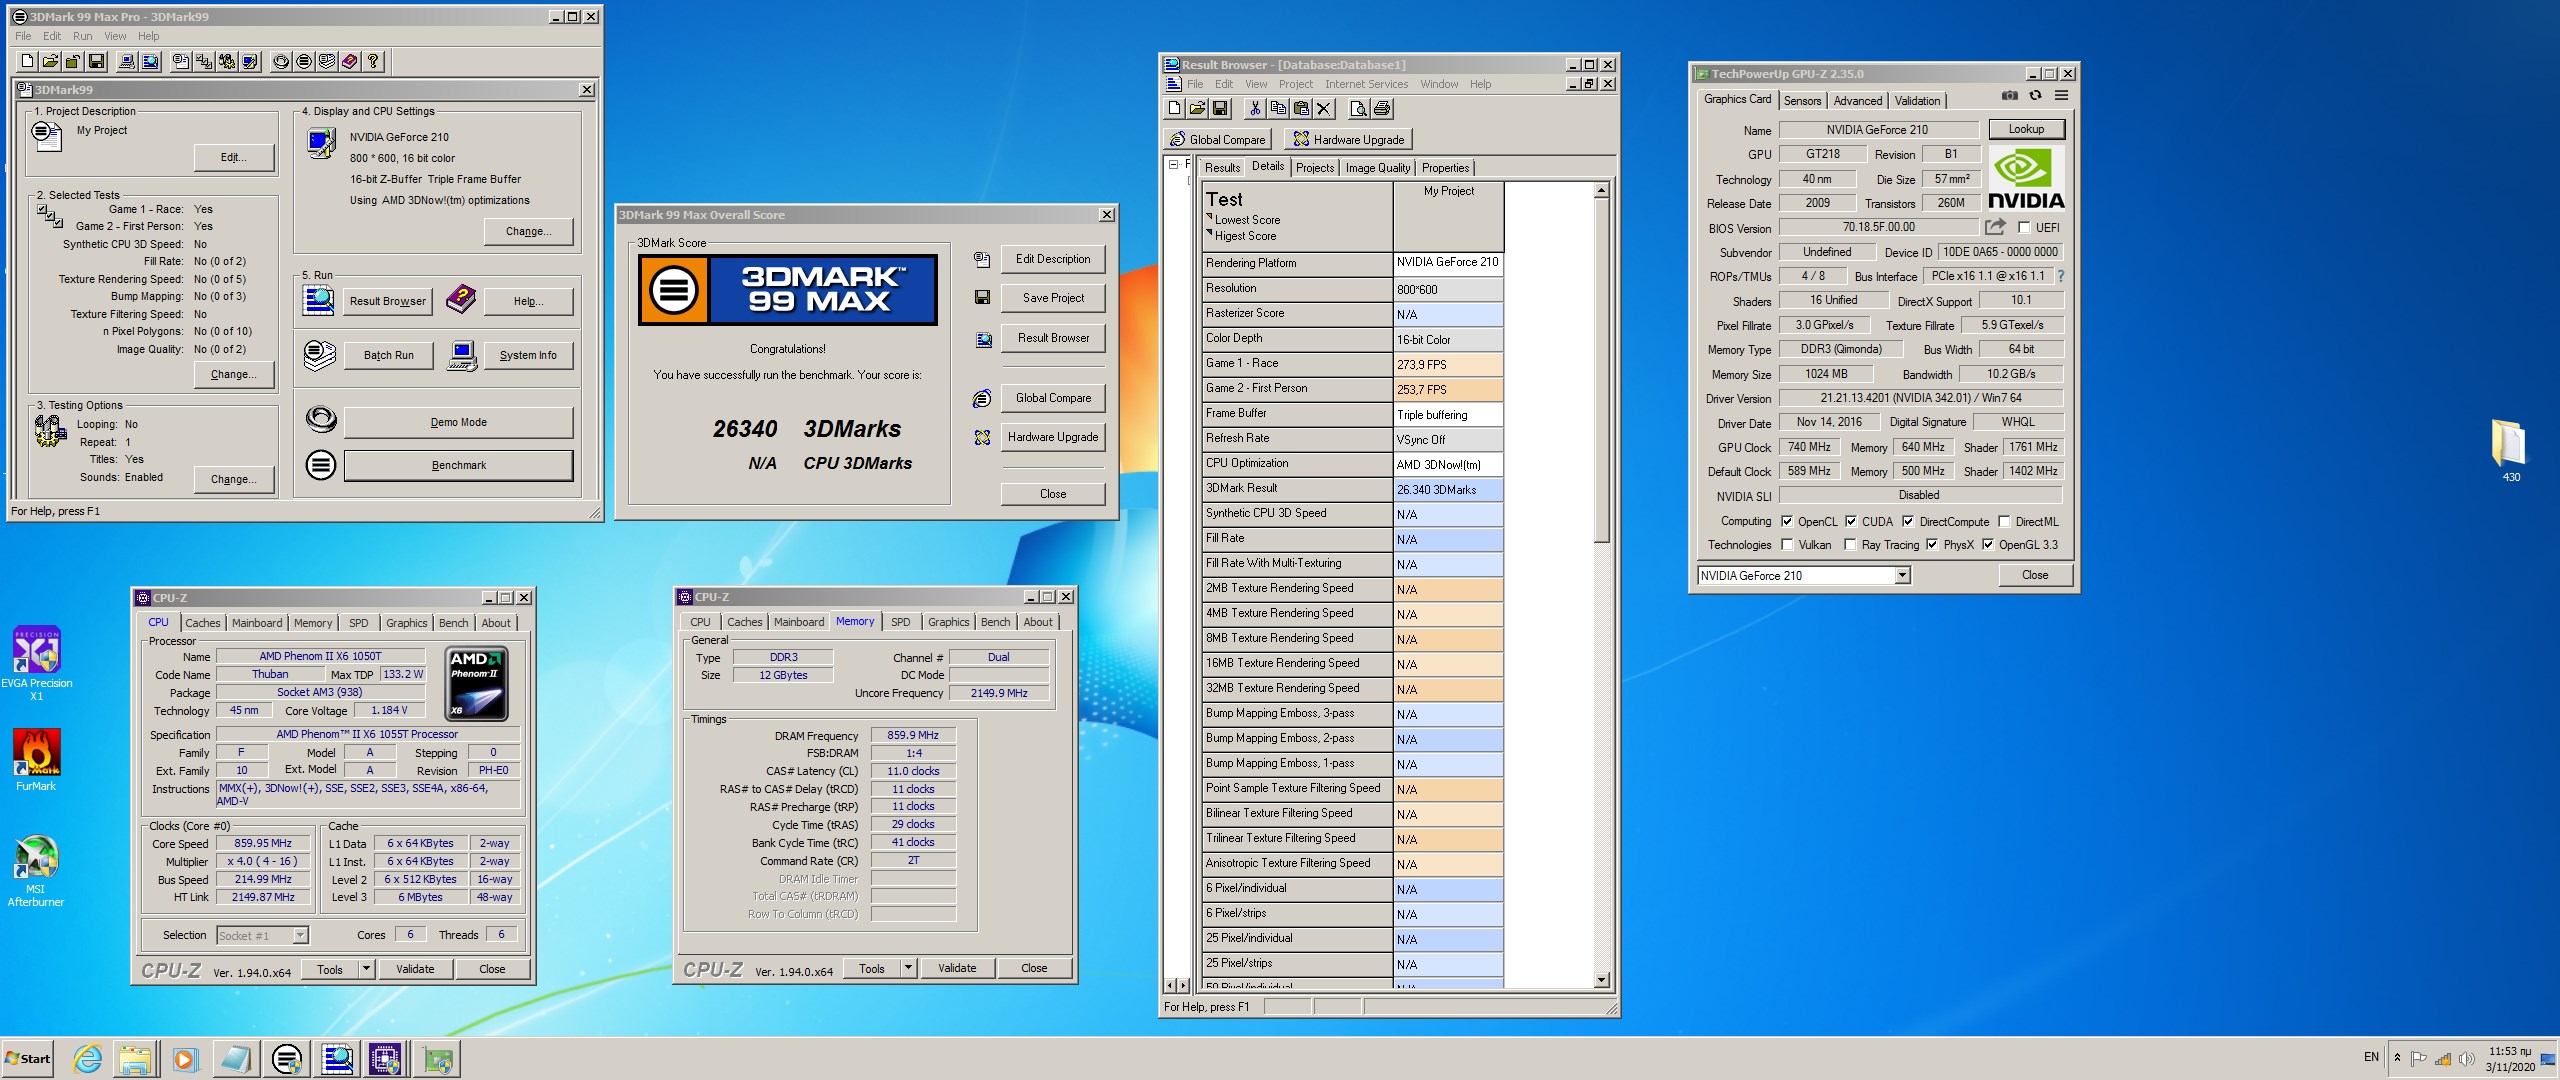Toggle the OpenCL checkbox in GPU-Z
This screenshot has height=1080, width=2560.
pos(1787,521)
